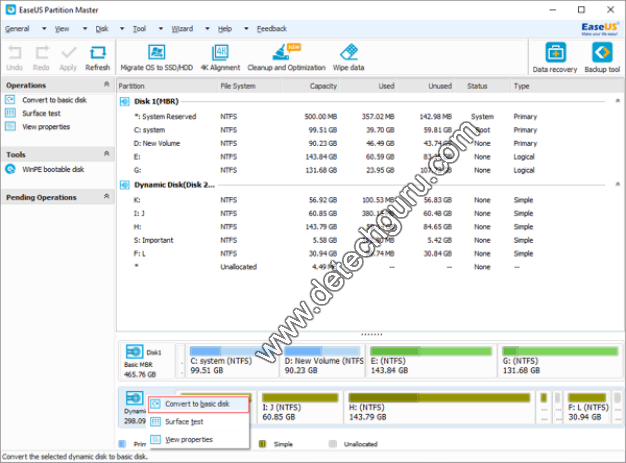Open the View menu dropdown arrow

(x=85, y=29)
